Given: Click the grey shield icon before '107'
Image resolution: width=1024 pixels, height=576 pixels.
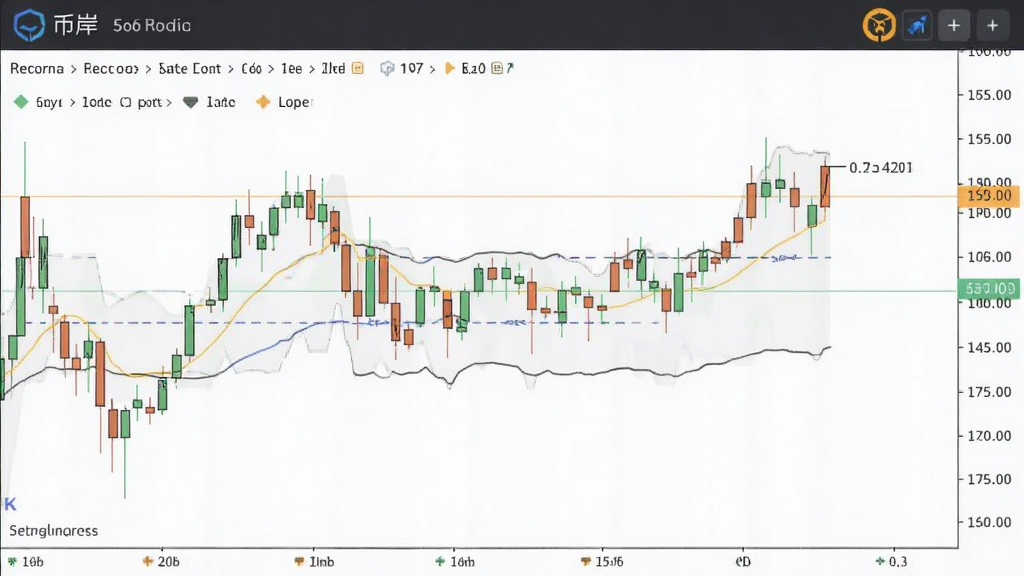Looking at the screenshot, I should point(387,69).
